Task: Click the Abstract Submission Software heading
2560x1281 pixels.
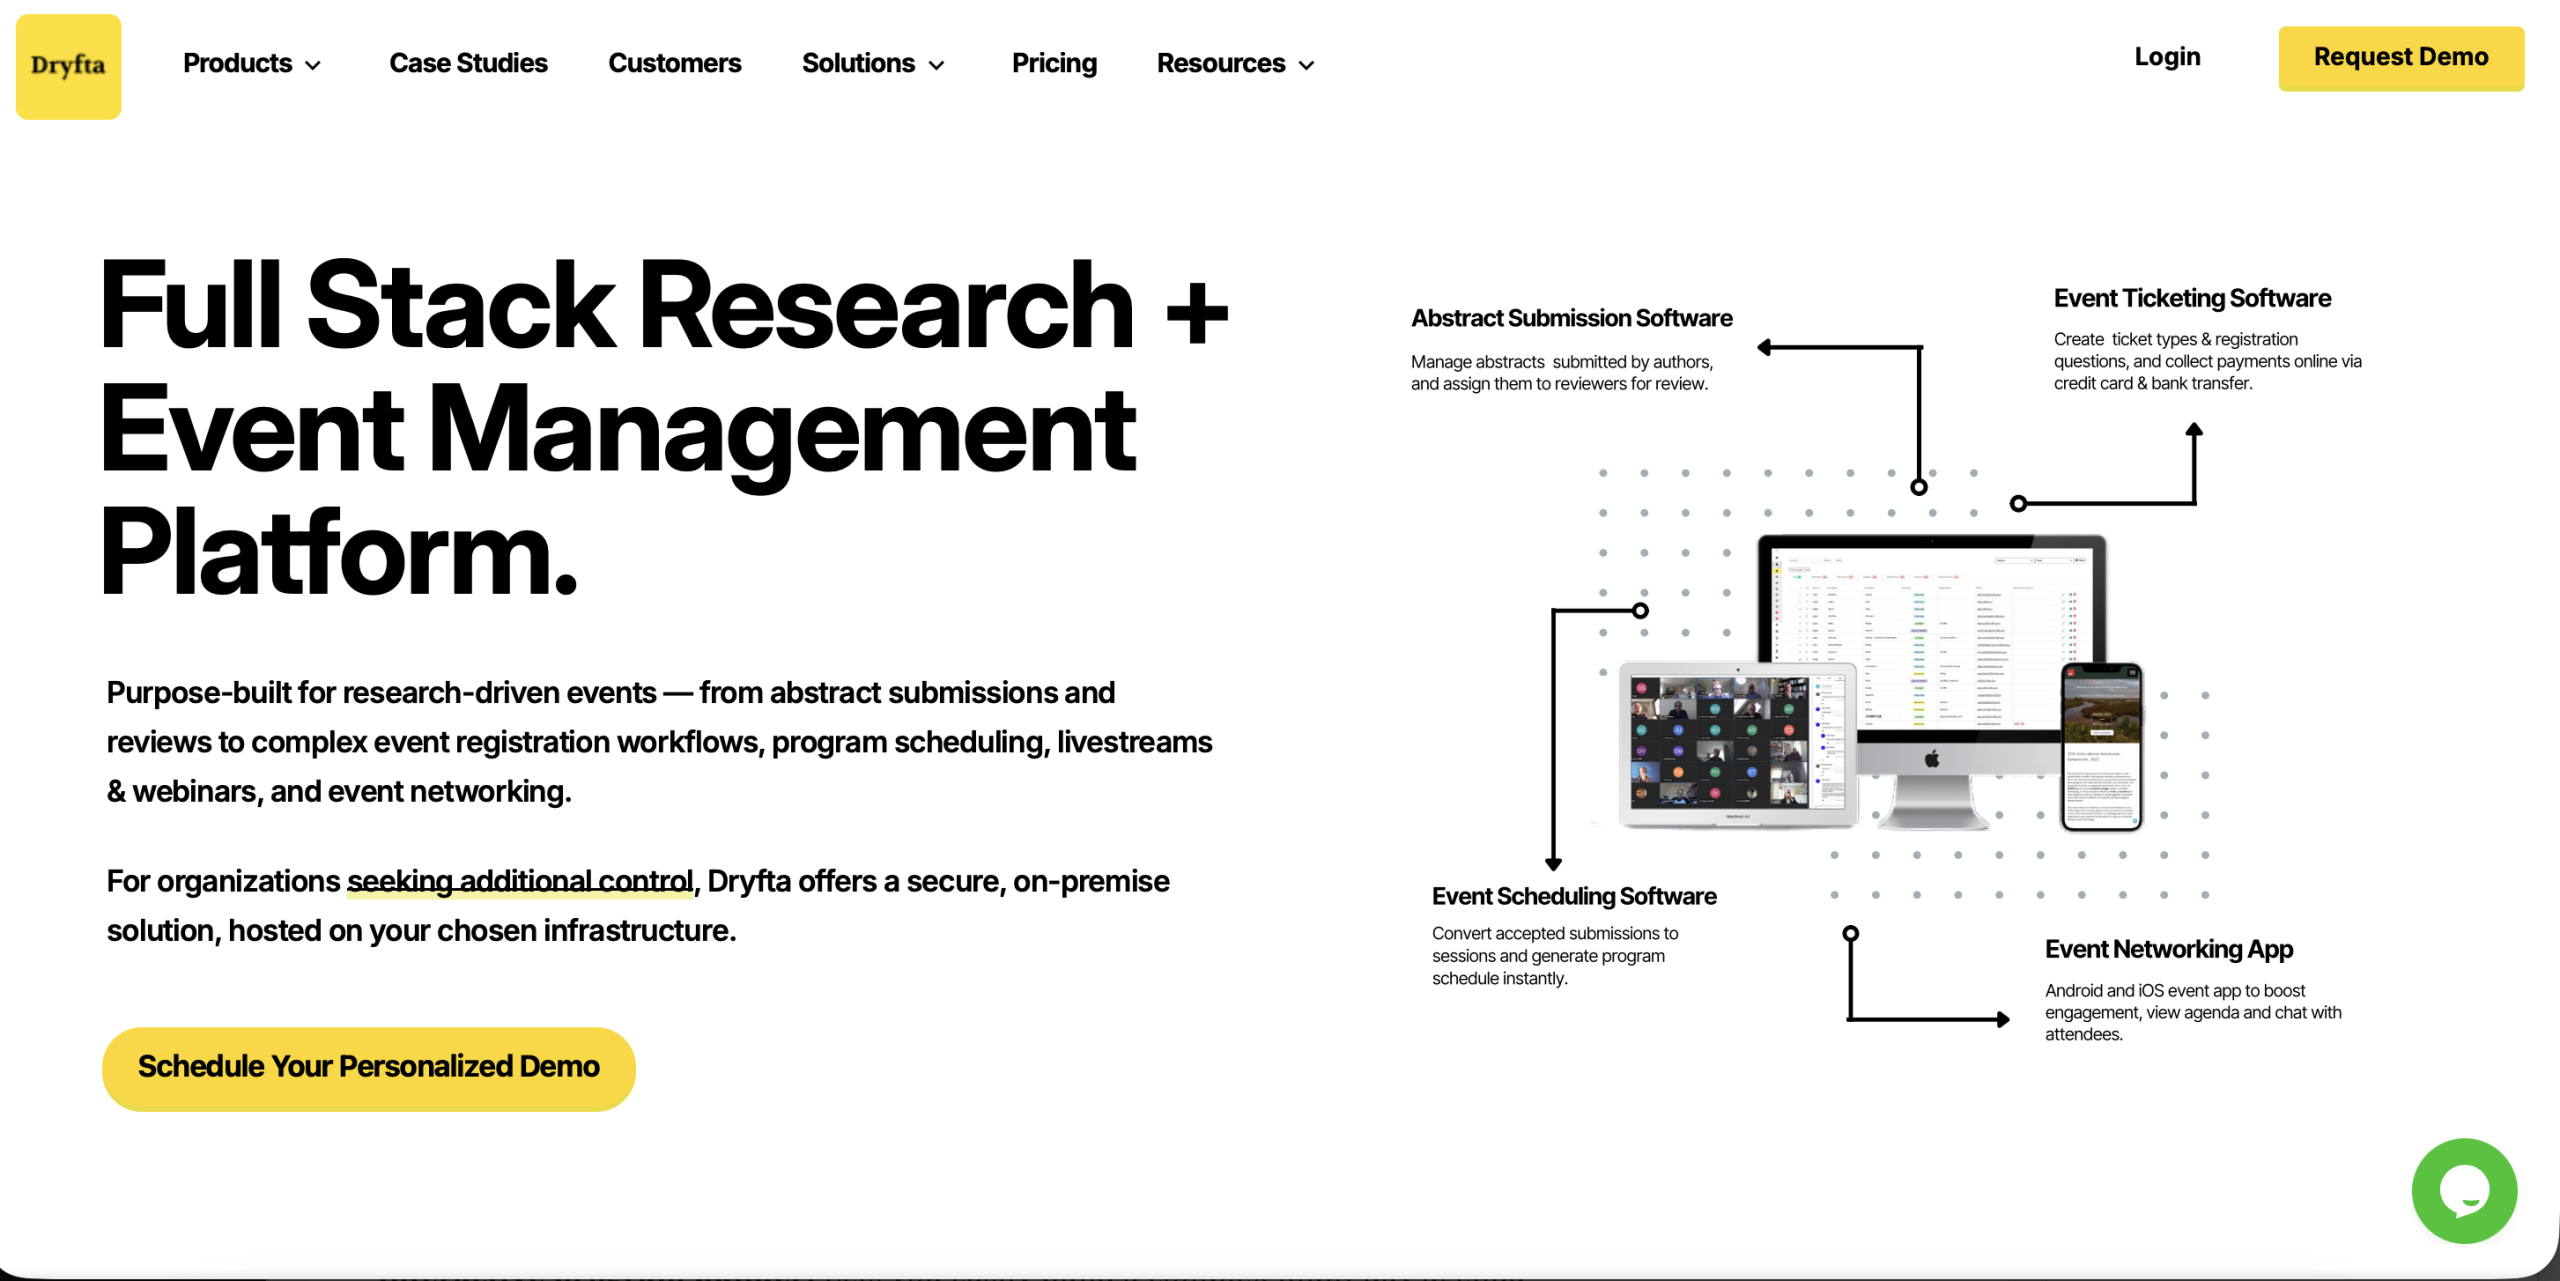Action: point(1571,318)
